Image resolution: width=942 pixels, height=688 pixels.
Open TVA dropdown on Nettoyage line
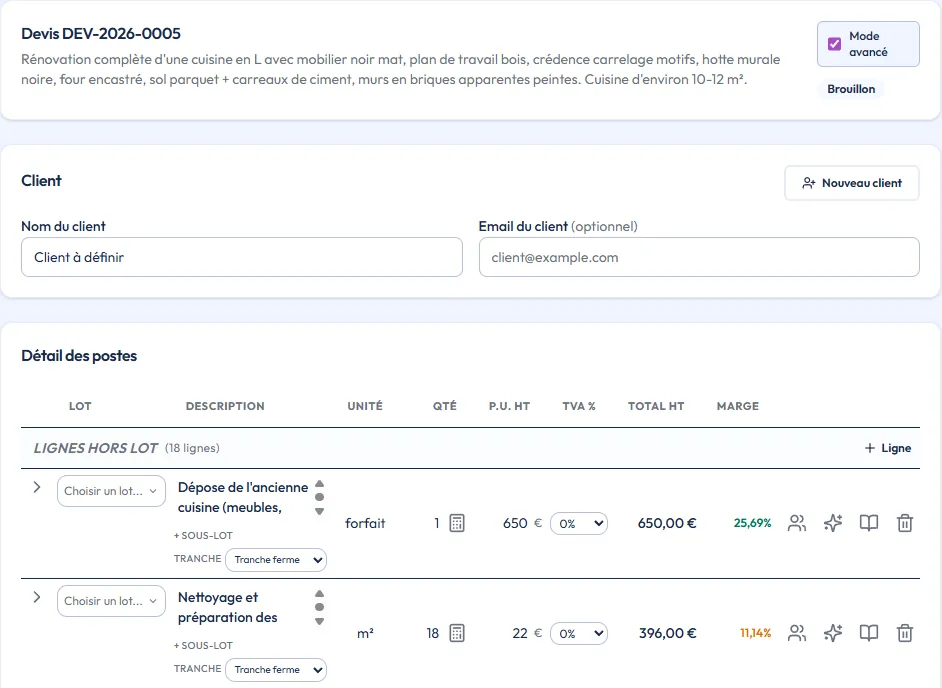(579, 633)
